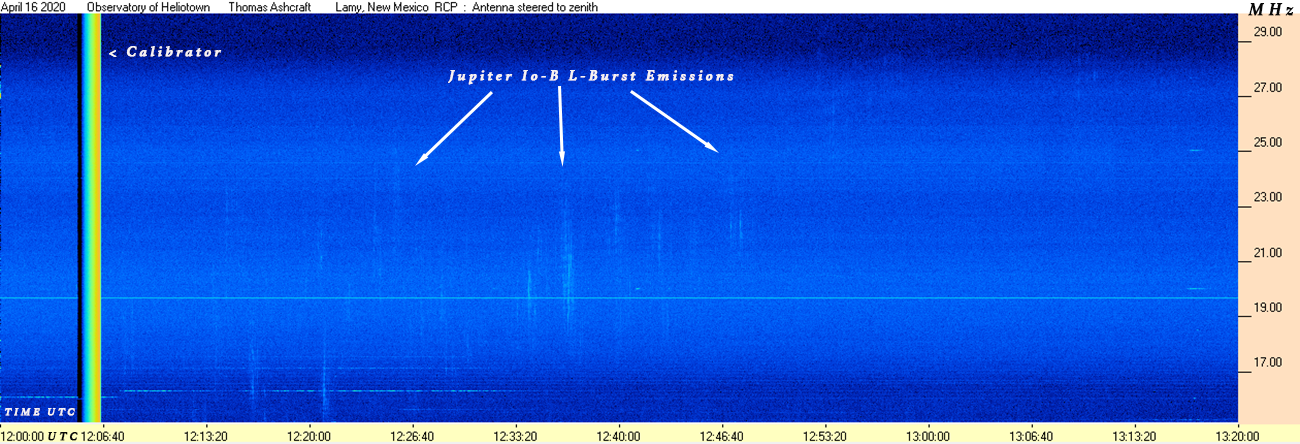Click the Jupiter Io-B L-Burst Emissions caption
This screenshot has width=1300, height=444.
591,76
